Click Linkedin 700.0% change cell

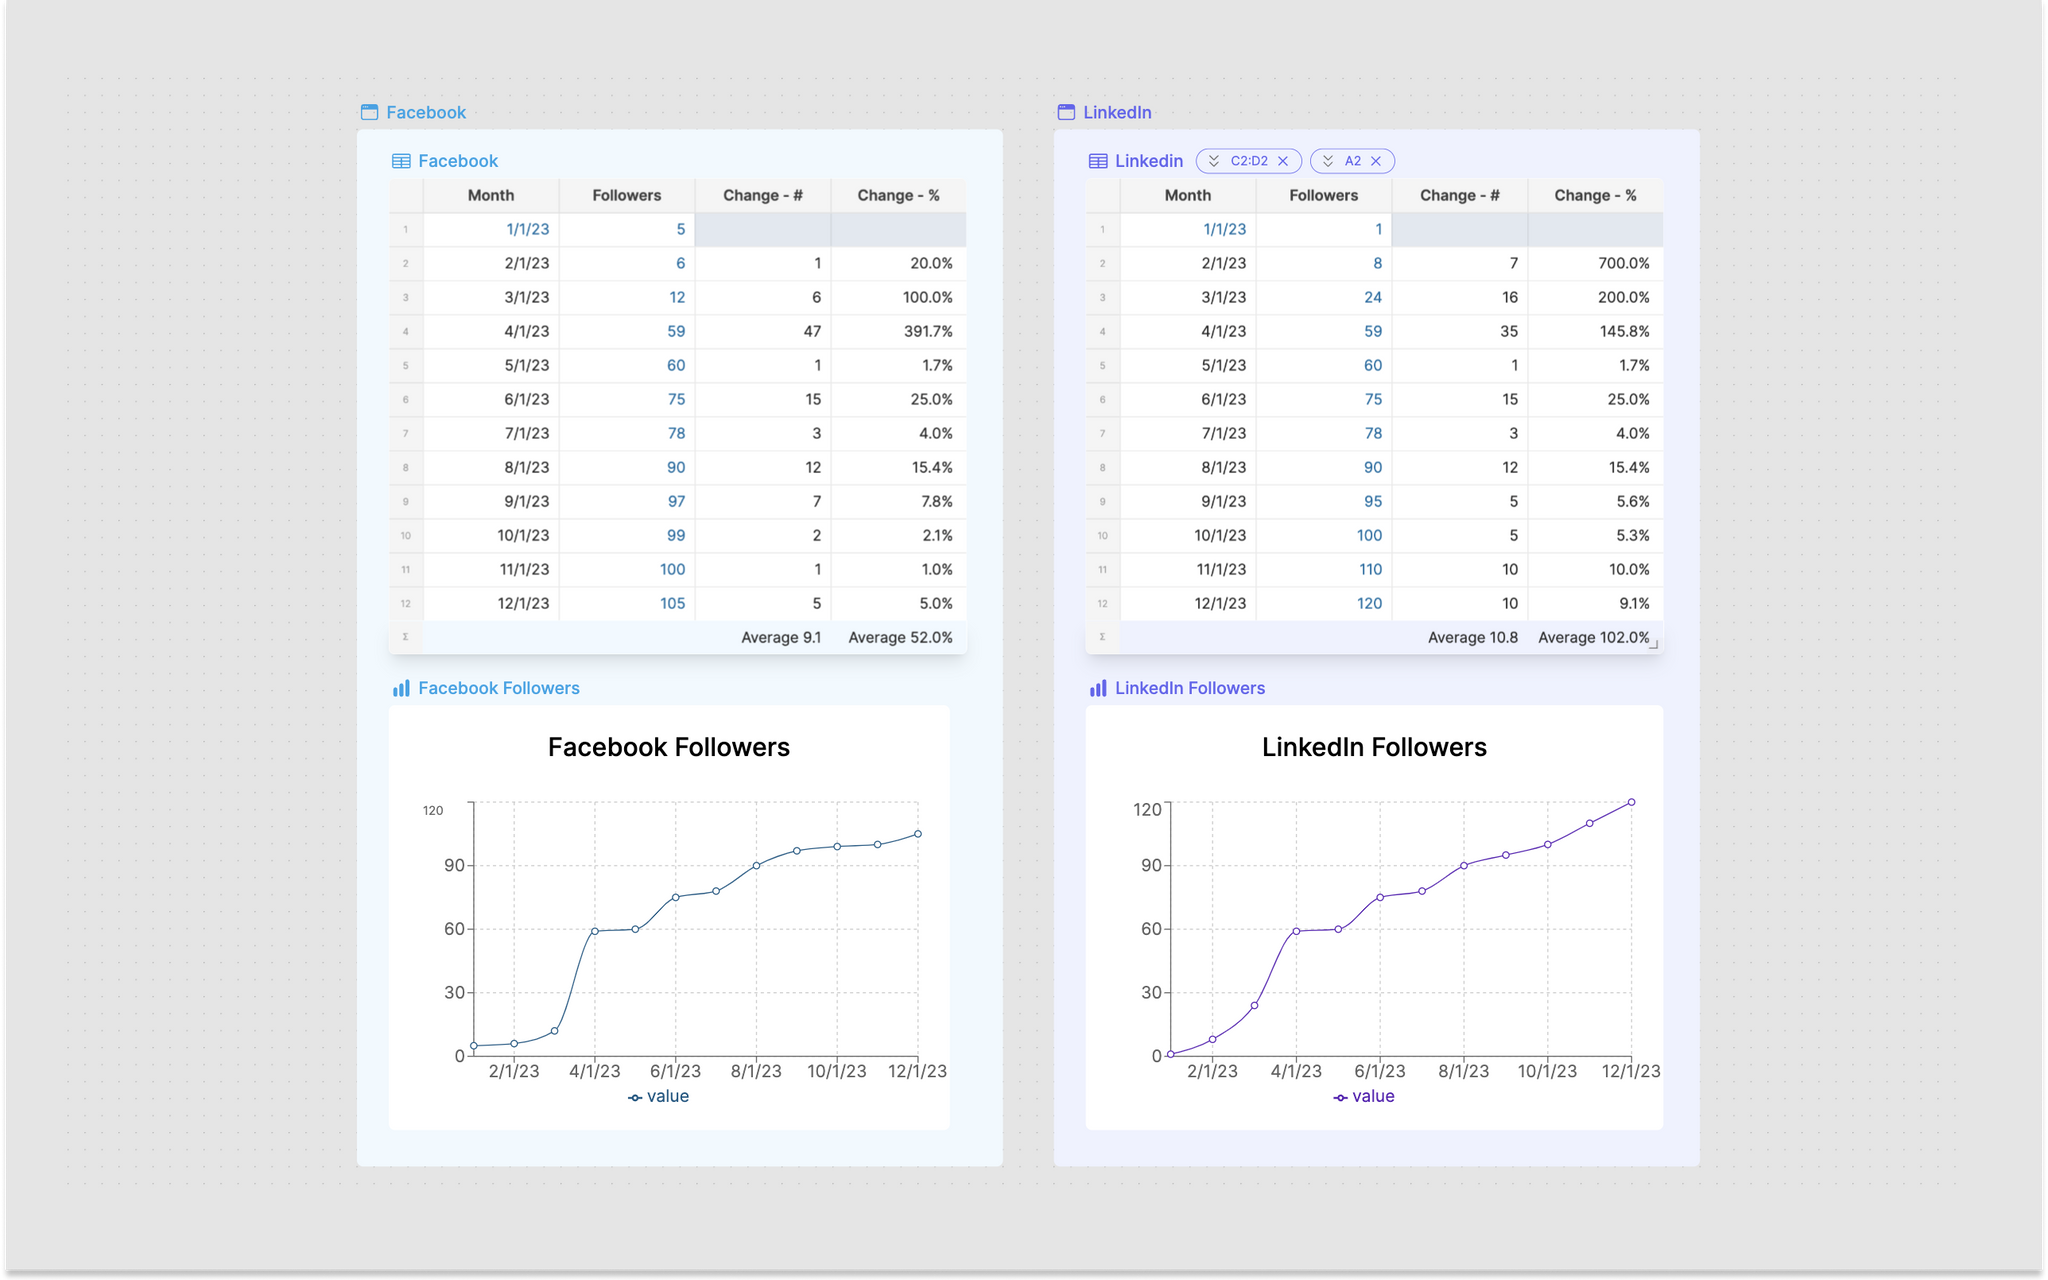point(1596,263)
